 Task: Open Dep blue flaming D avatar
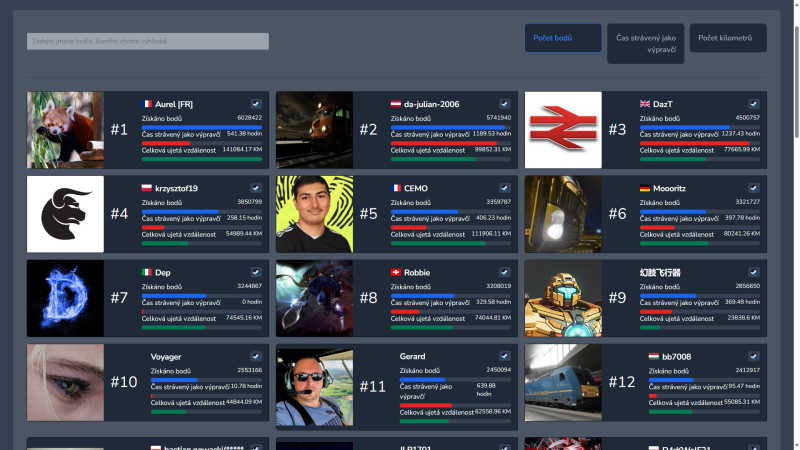pos(65,298)
